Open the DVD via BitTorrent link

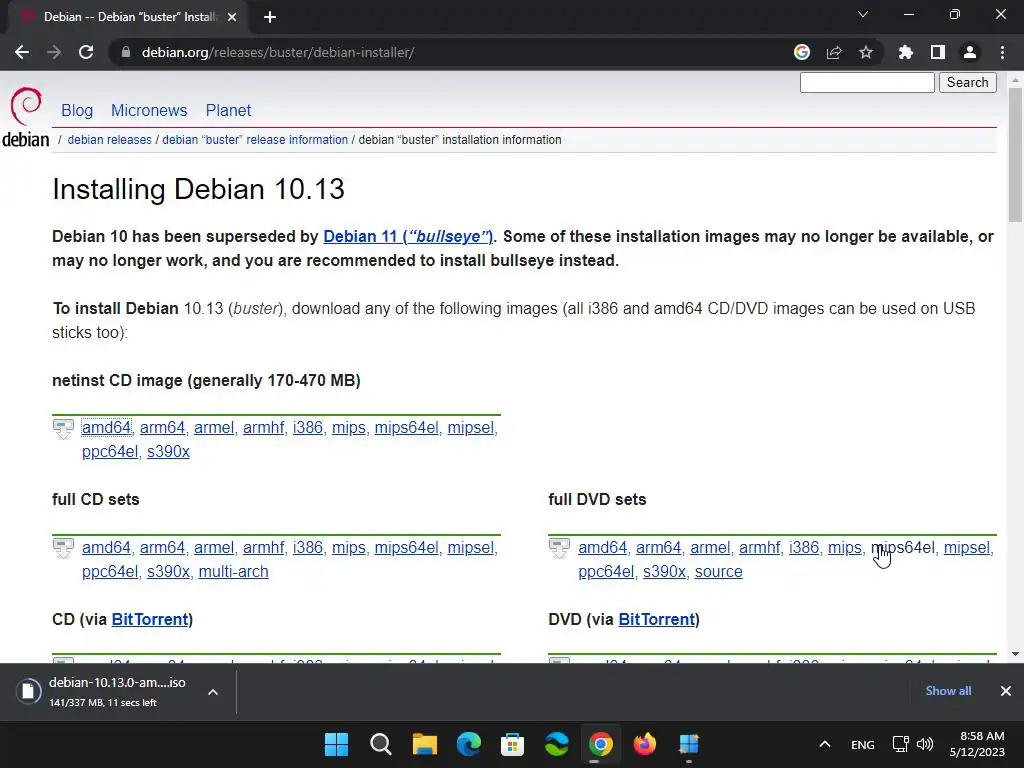(x=656, y=619)
